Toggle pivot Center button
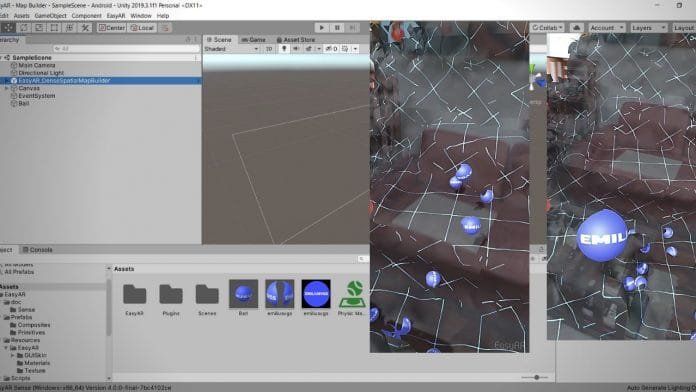 [112, 28]
